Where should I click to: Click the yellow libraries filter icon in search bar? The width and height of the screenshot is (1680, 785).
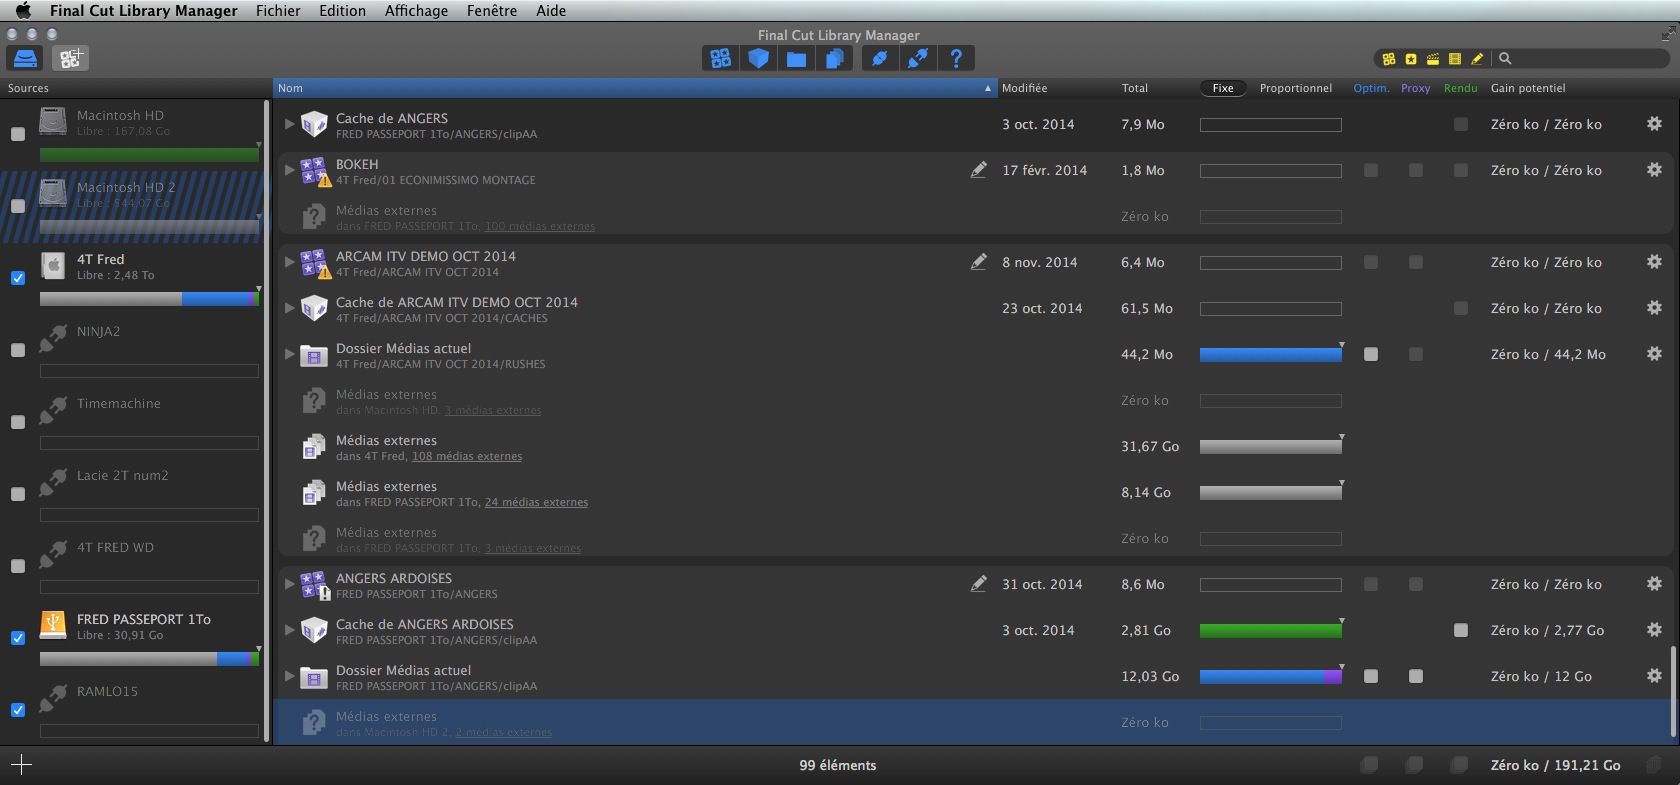(x=1389, y=59)
